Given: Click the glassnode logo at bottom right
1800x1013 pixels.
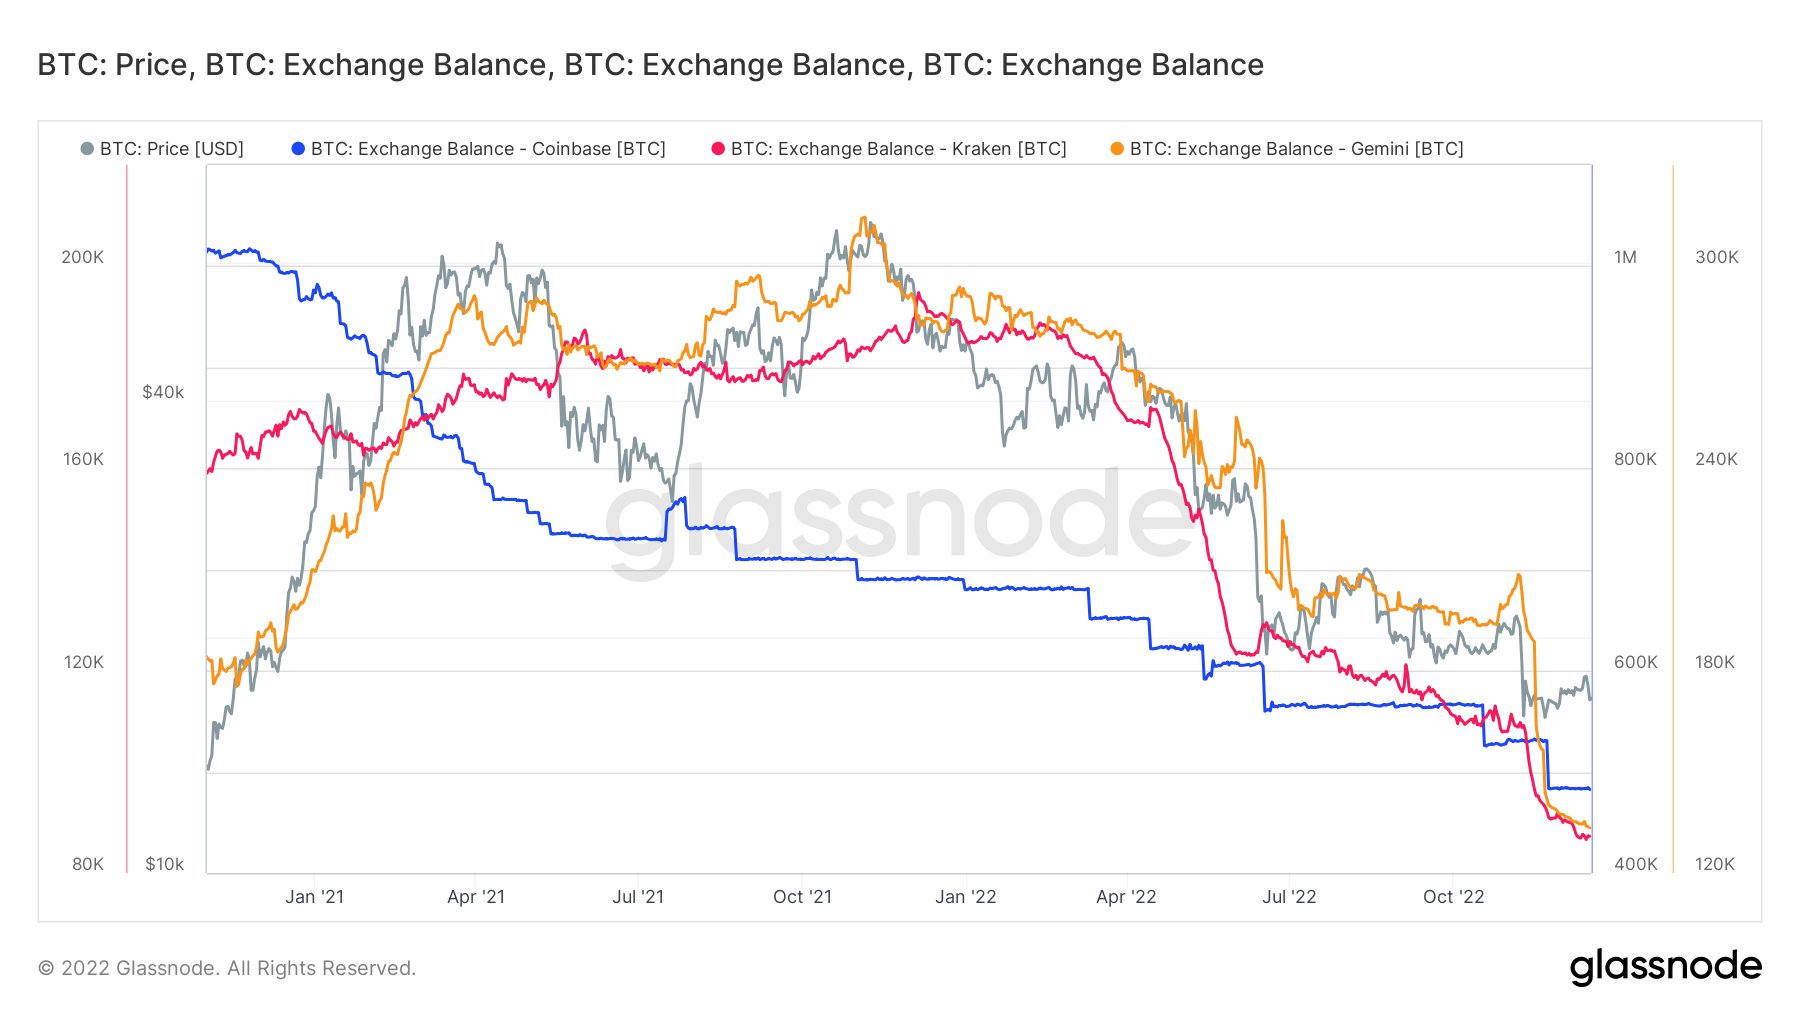Looking at the screenshot, I should point(1665,966).
